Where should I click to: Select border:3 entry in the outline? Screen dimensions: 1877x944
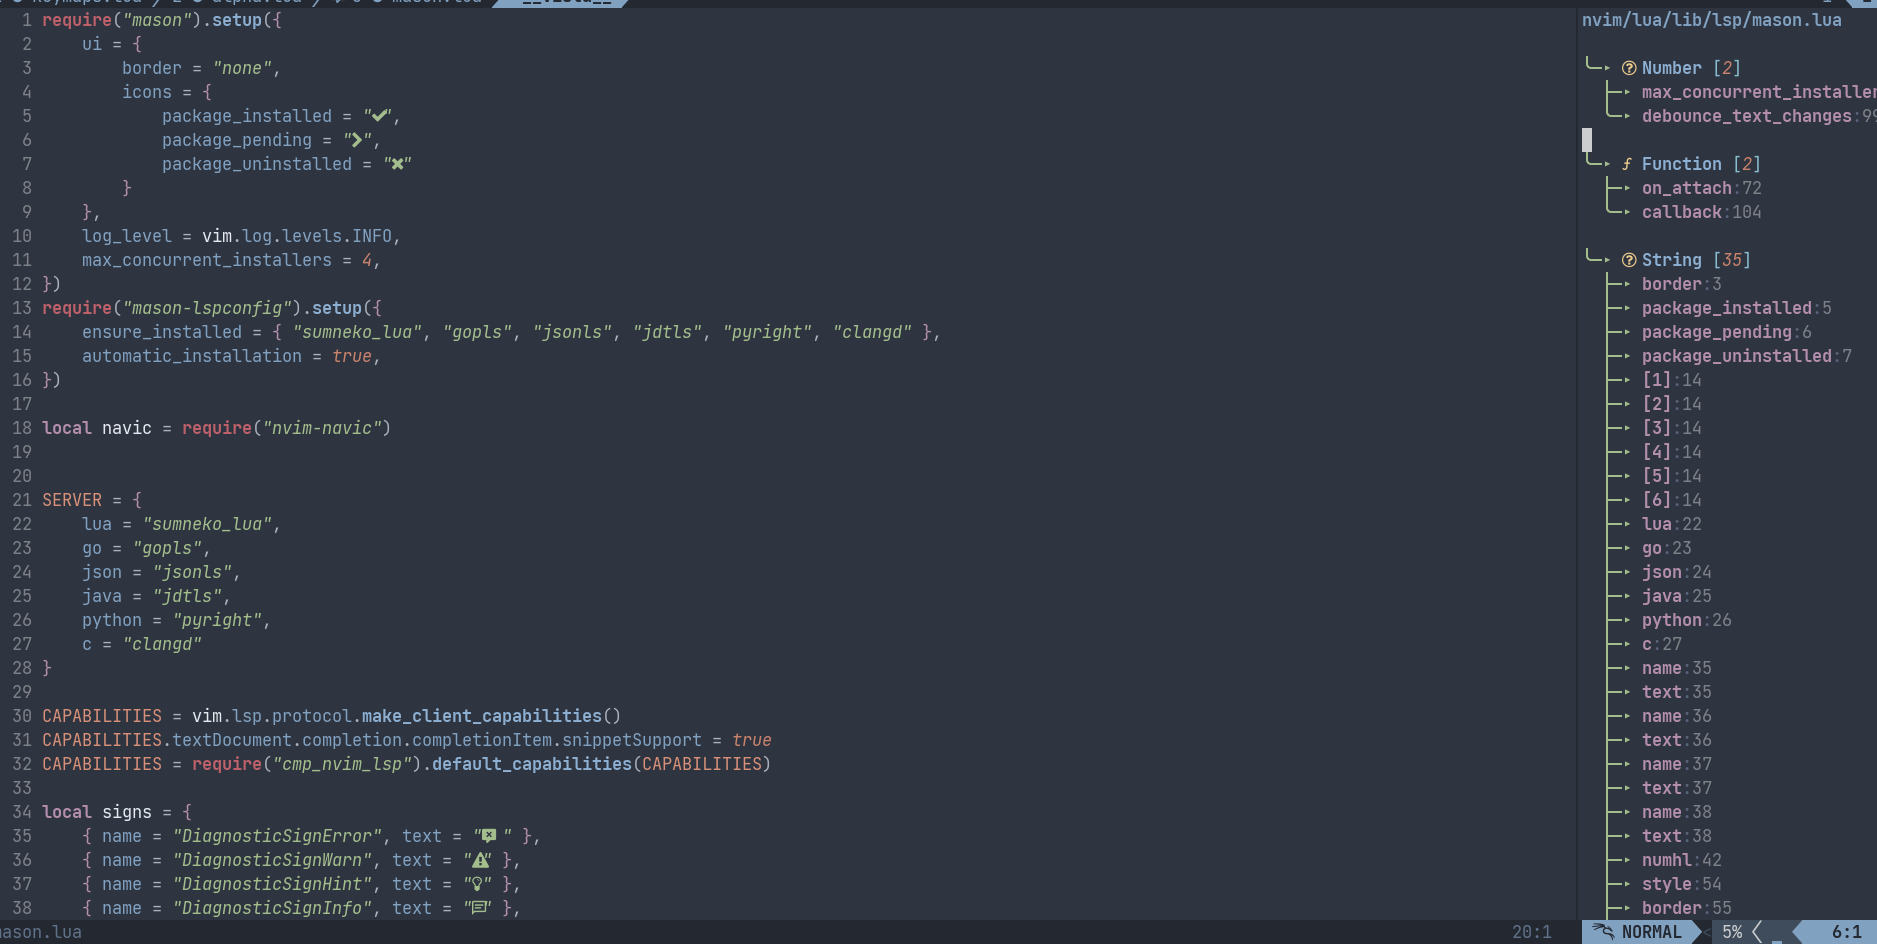[1681, 284]
